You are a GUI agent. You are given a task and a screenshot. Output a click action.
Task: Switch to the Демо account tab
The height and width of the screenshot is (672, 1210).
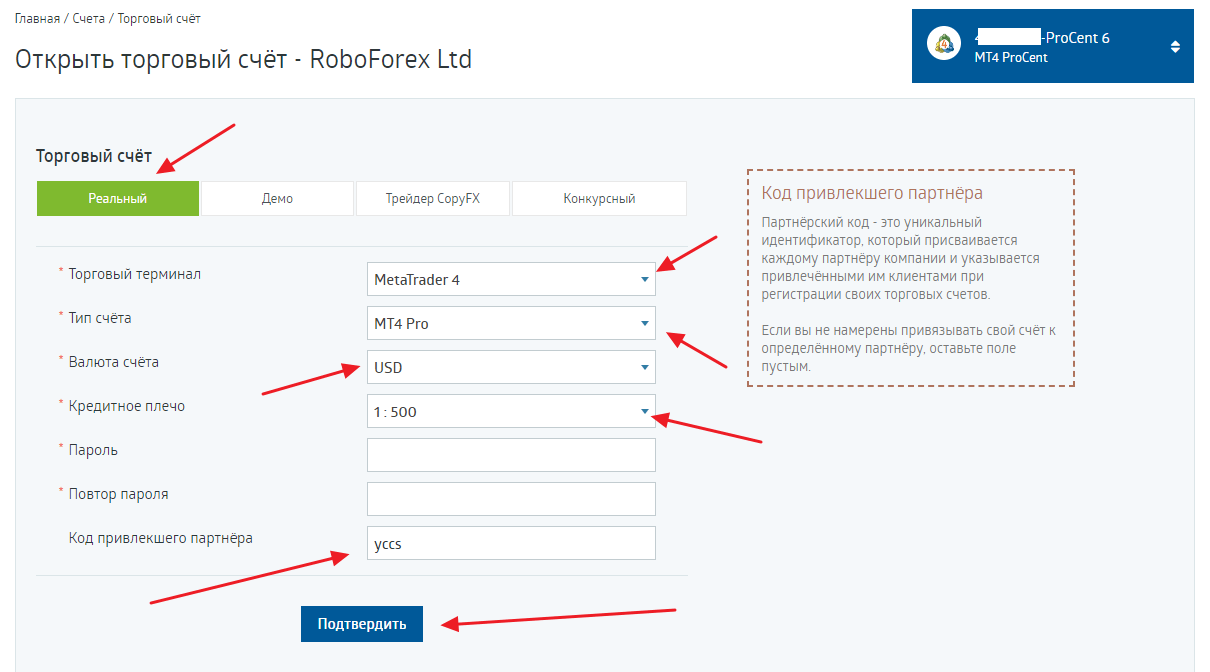pyautogui.click(x=277, y=198)
